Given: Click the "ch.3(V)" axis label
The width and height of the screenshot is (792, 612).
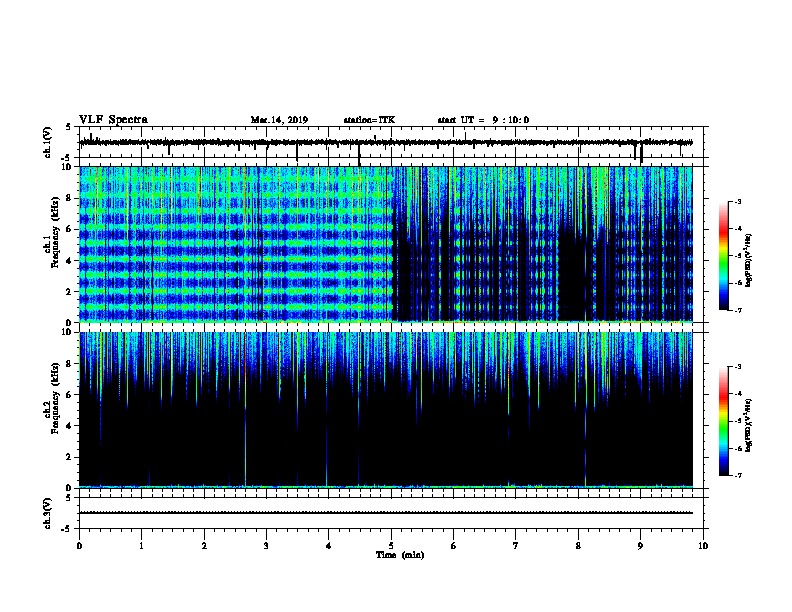Looking at the screenshot, I should click(x=47, y=514).
